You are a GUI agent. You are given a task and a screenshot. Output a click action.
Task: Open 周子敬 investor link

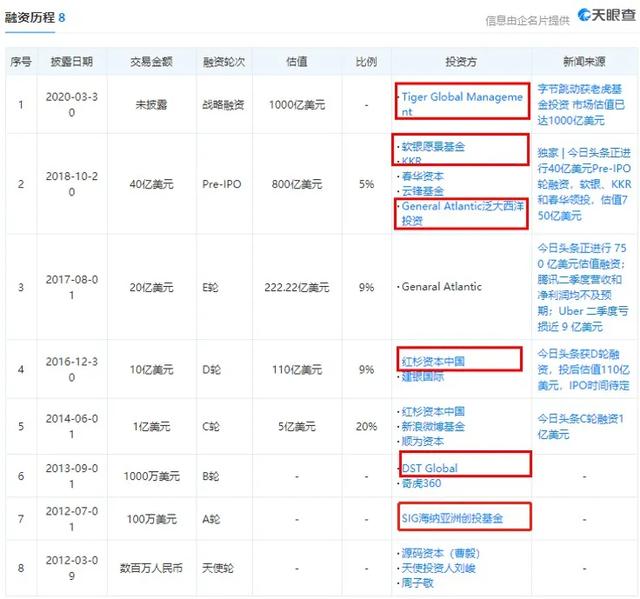(x=417, y=583)
